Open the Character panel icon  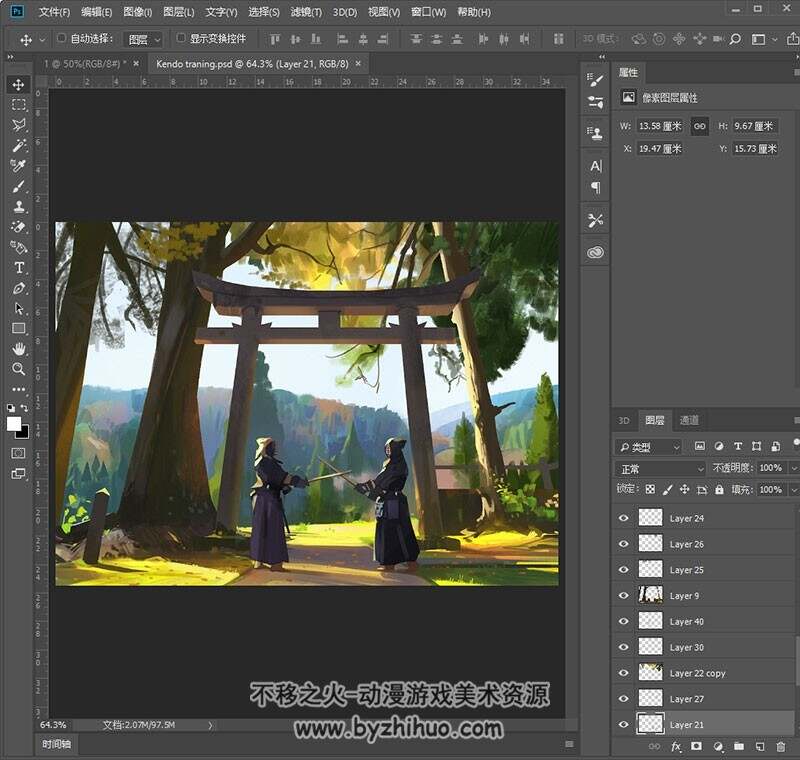[595, 166]
